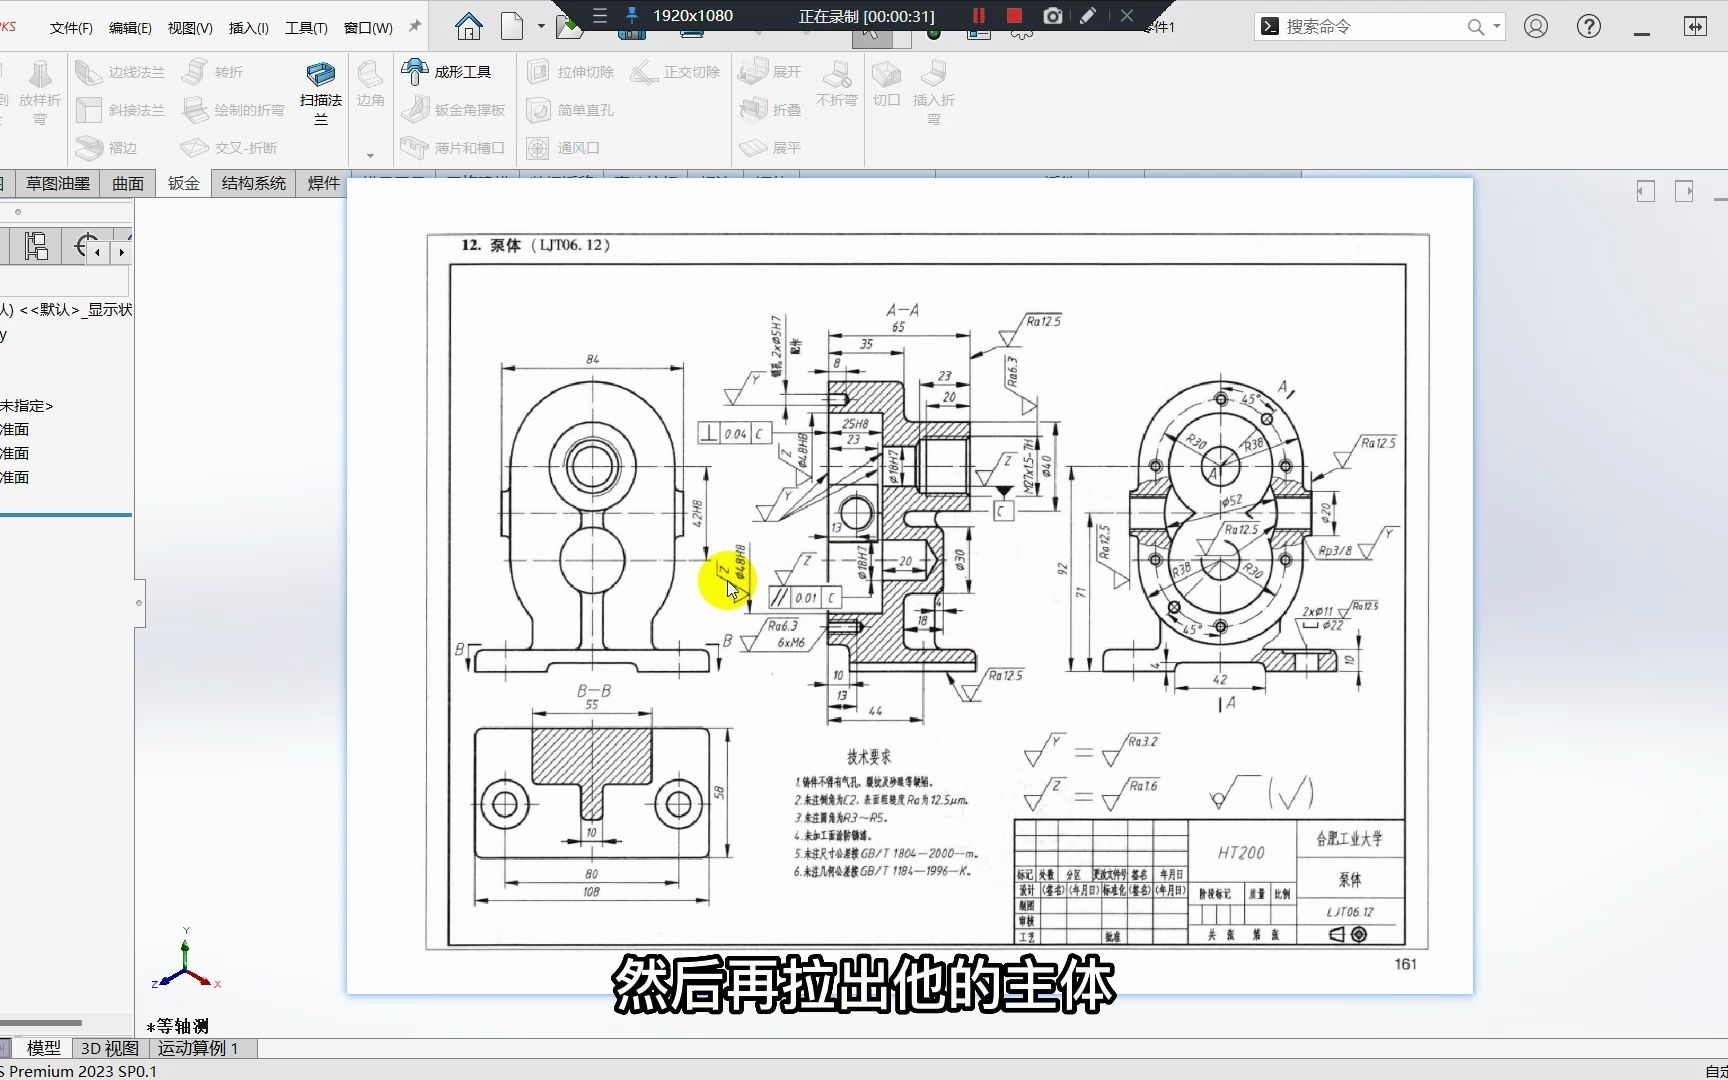
Task: Click the 展开 unfold tool
Action: (770, 72)
